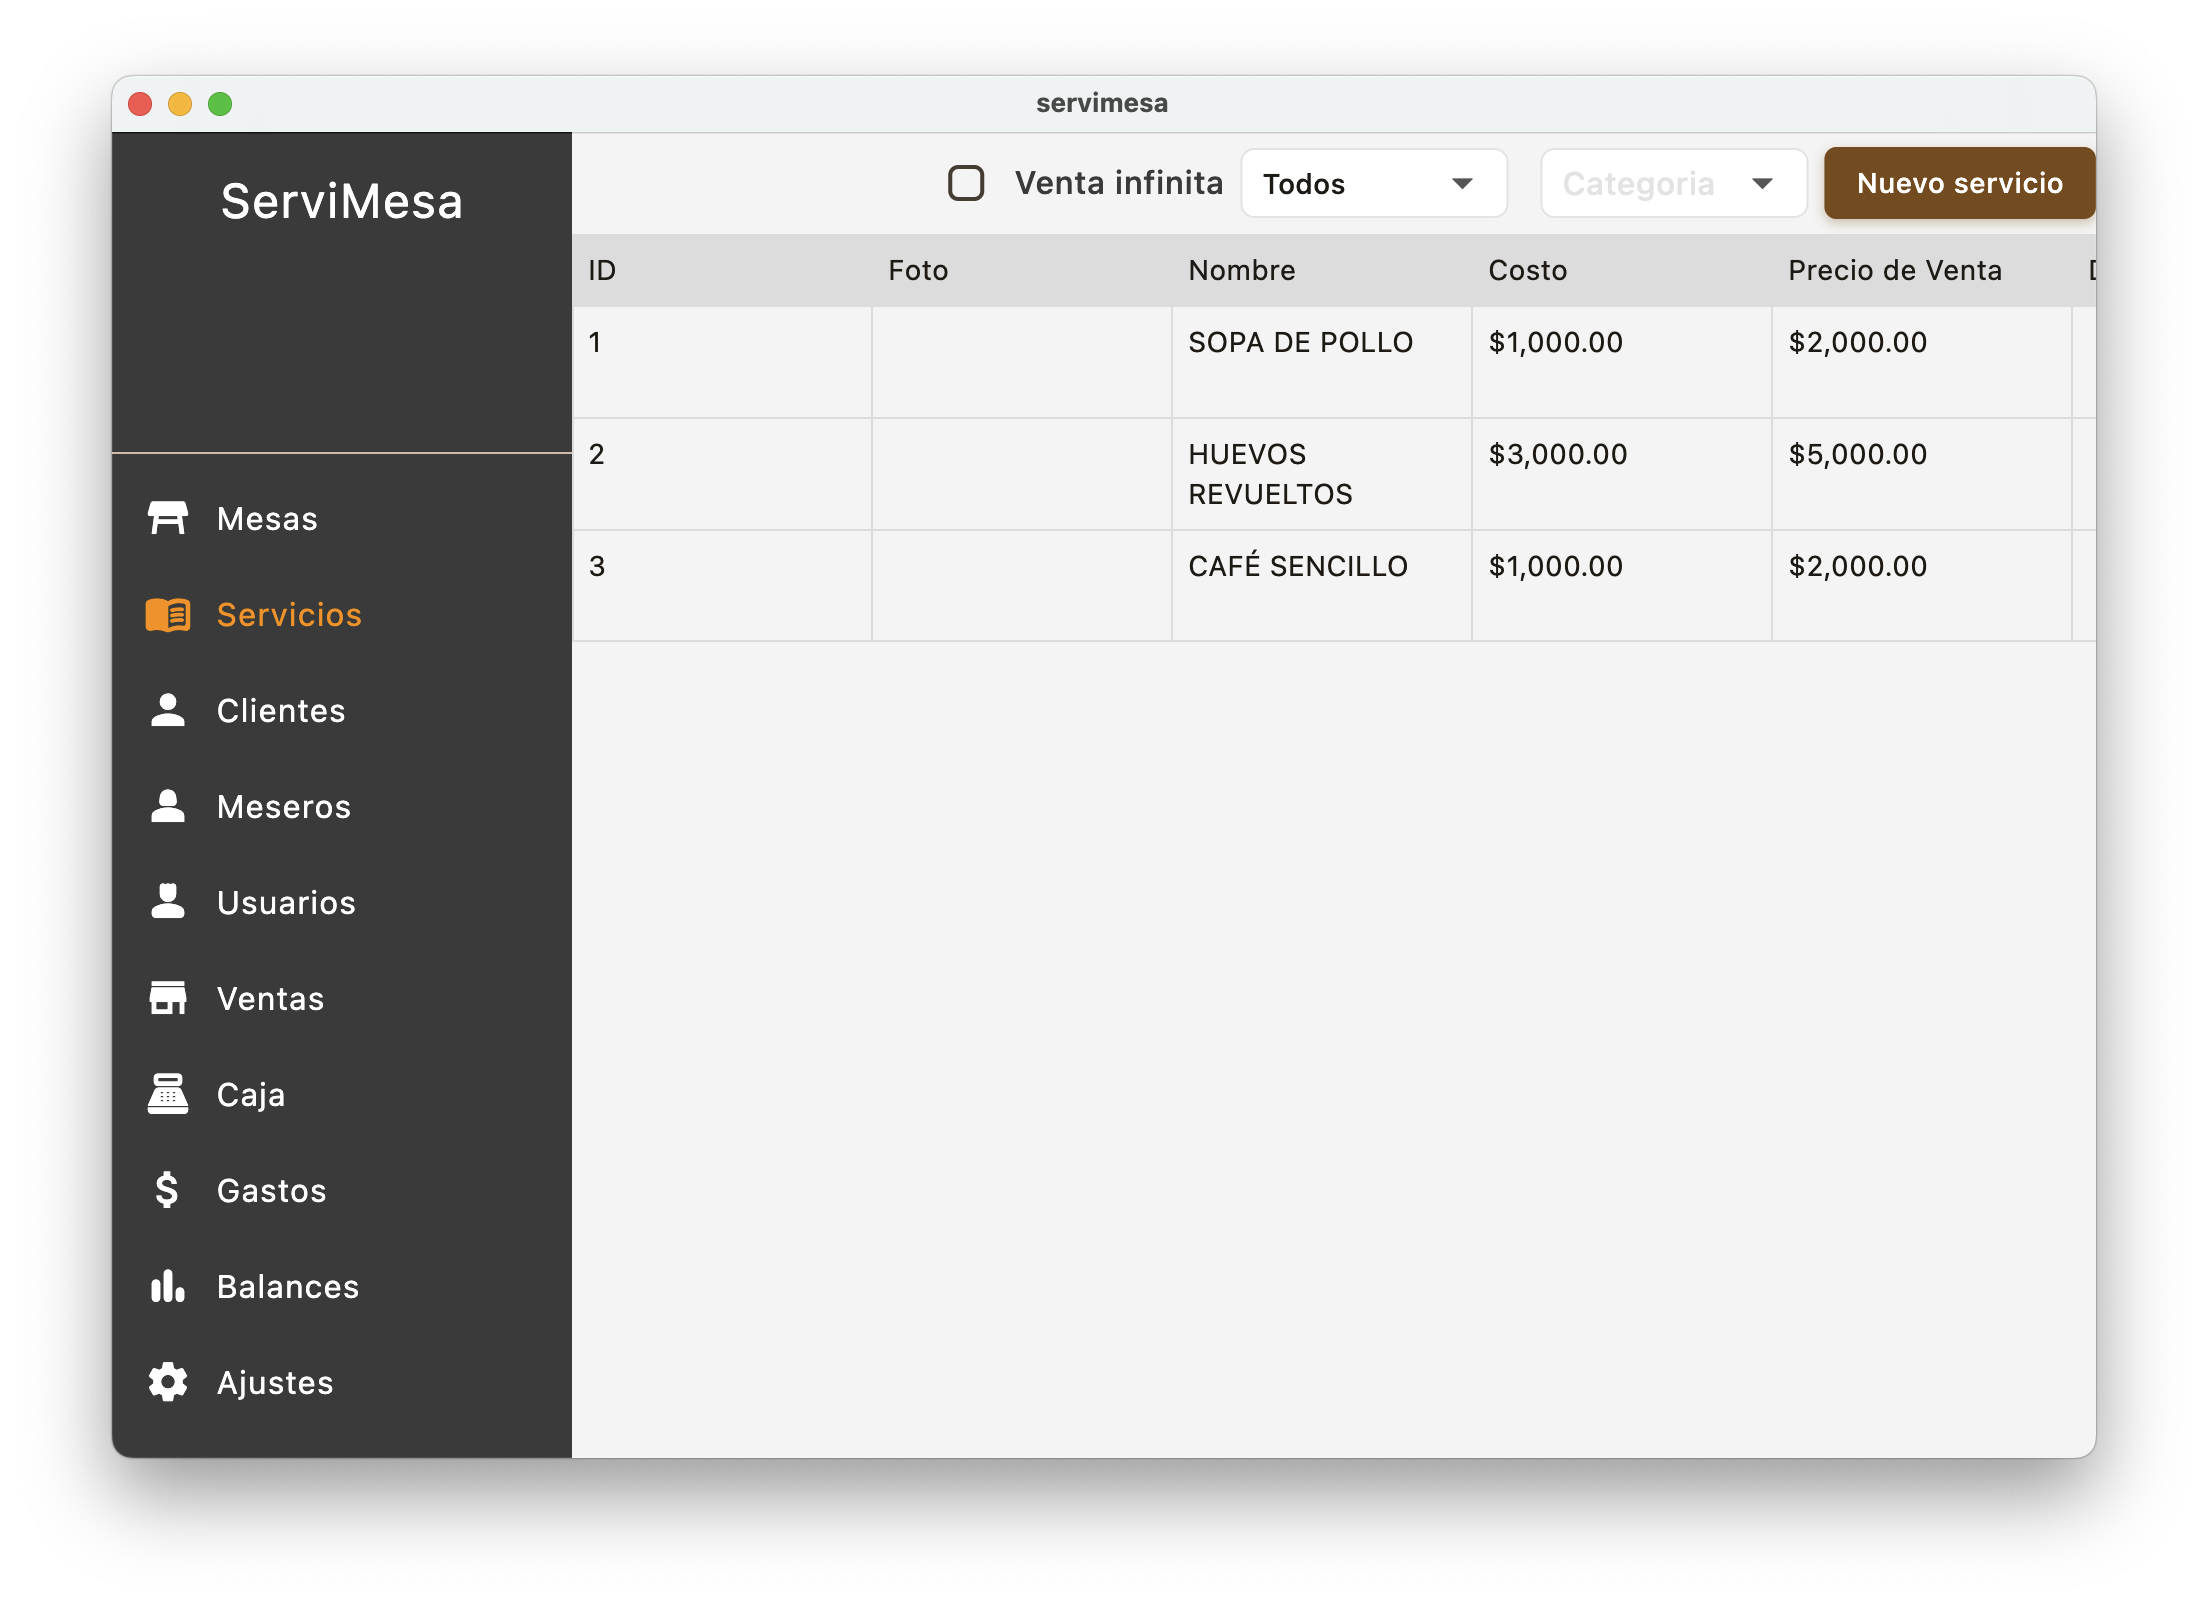Click the Ventas storefront icon
This screenshot has height=1606, width=2208.
point(167,998)
